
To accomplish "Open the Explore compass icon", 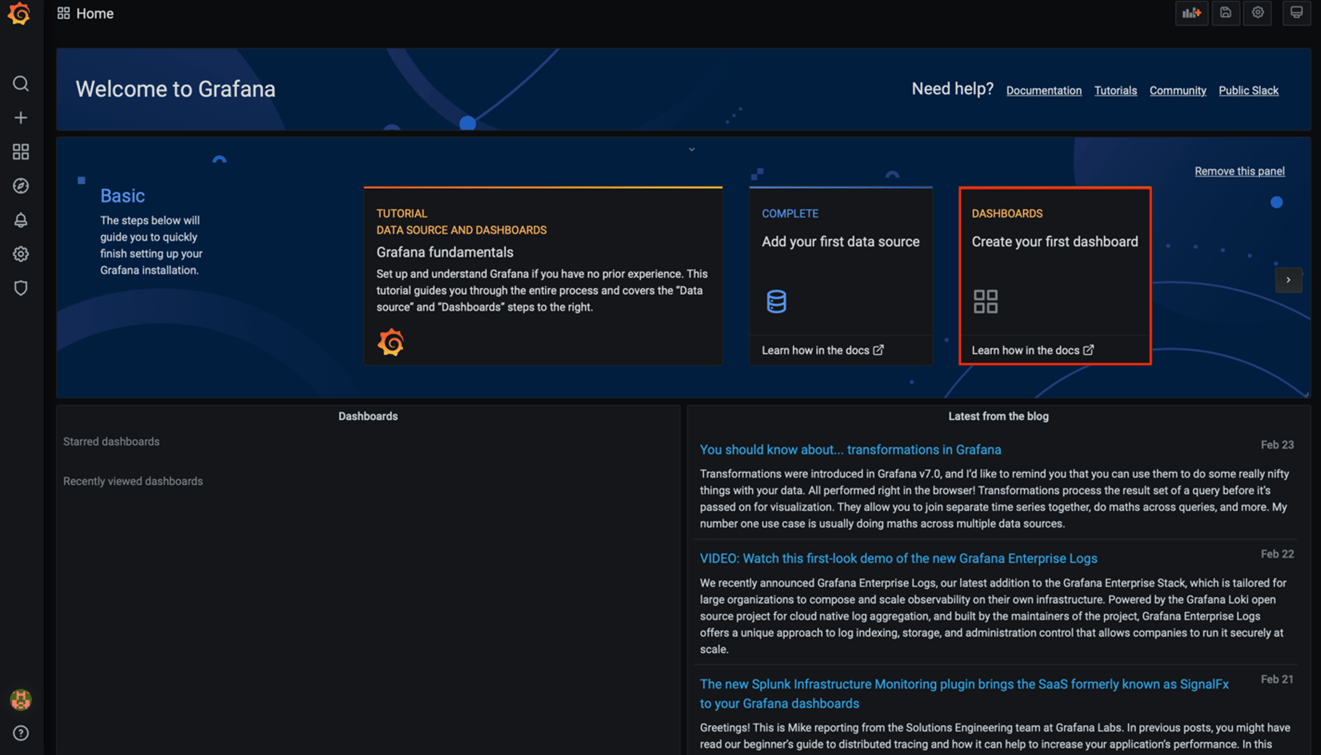I will coord(20,186).
